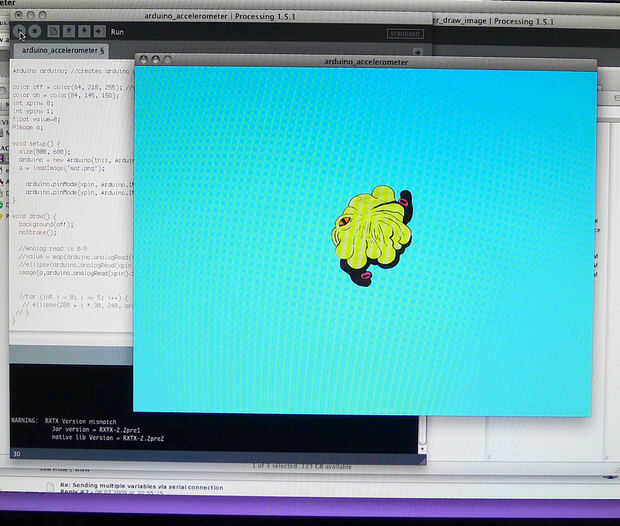The width and height of the screenshot is (620, 526).
Task: Click the console line 'Jar version = RXTX-2.2pre1'
Action: tap(96, 430)
